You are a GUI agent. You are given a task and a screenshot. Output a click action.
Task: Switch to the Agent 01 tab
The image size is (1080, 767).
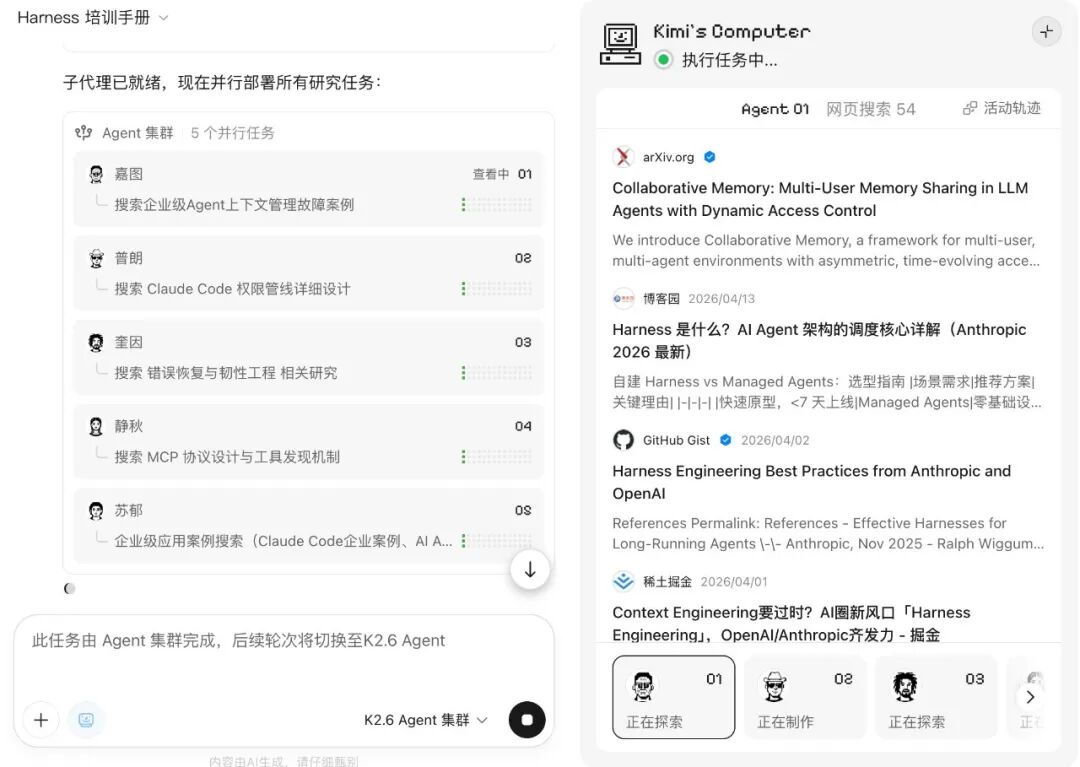(x=775, y=109)
